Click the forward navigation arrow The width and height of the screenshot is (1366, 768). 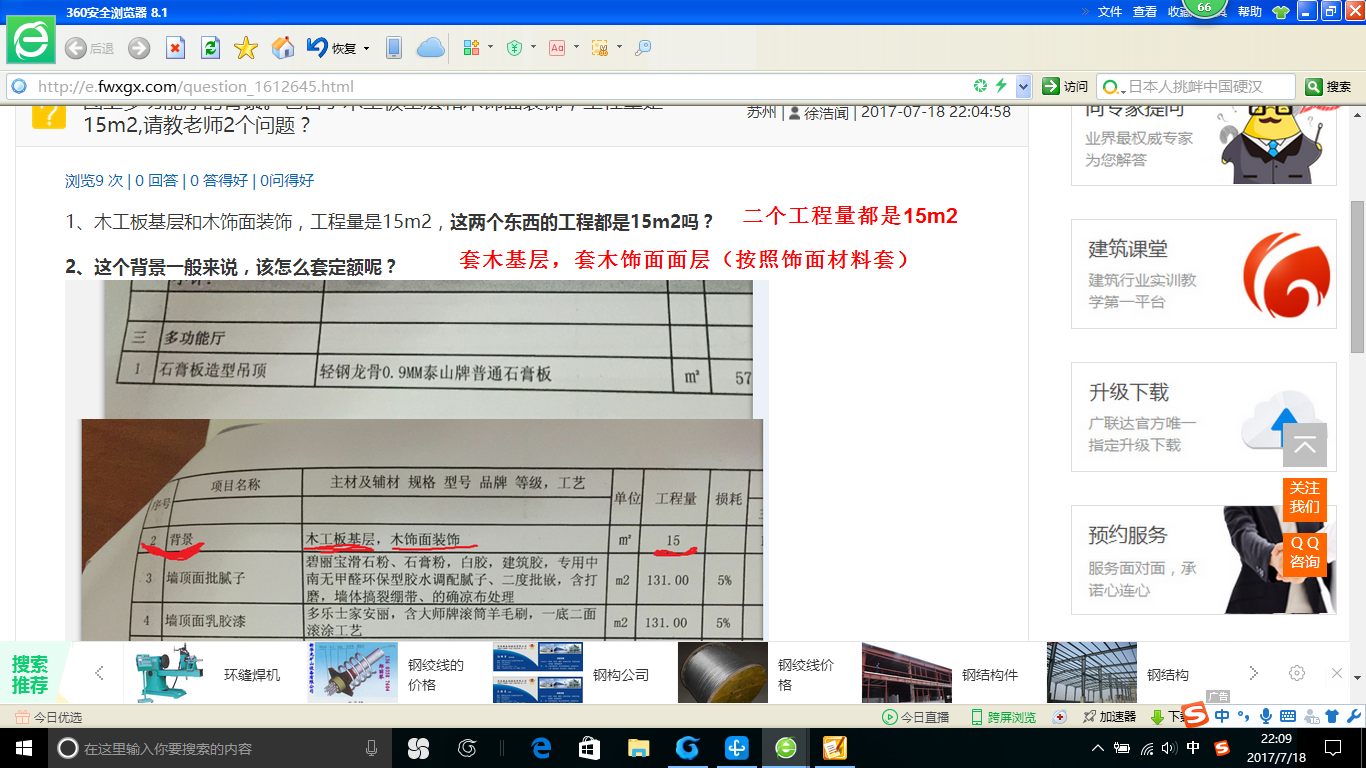(139, 48)
